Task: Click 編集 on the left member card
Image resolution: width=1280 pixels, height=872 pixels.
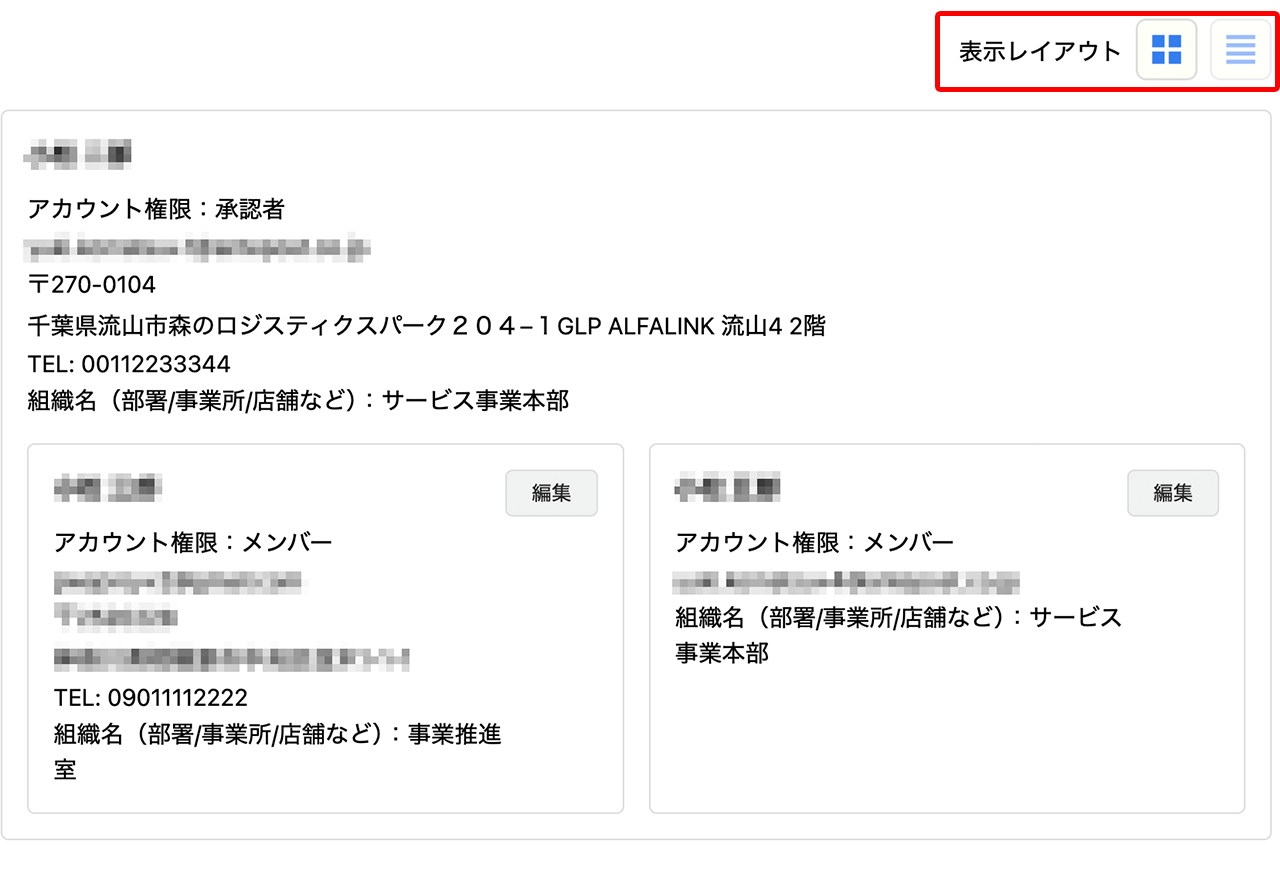Action: pyautogui.click(x=551, y=493)
